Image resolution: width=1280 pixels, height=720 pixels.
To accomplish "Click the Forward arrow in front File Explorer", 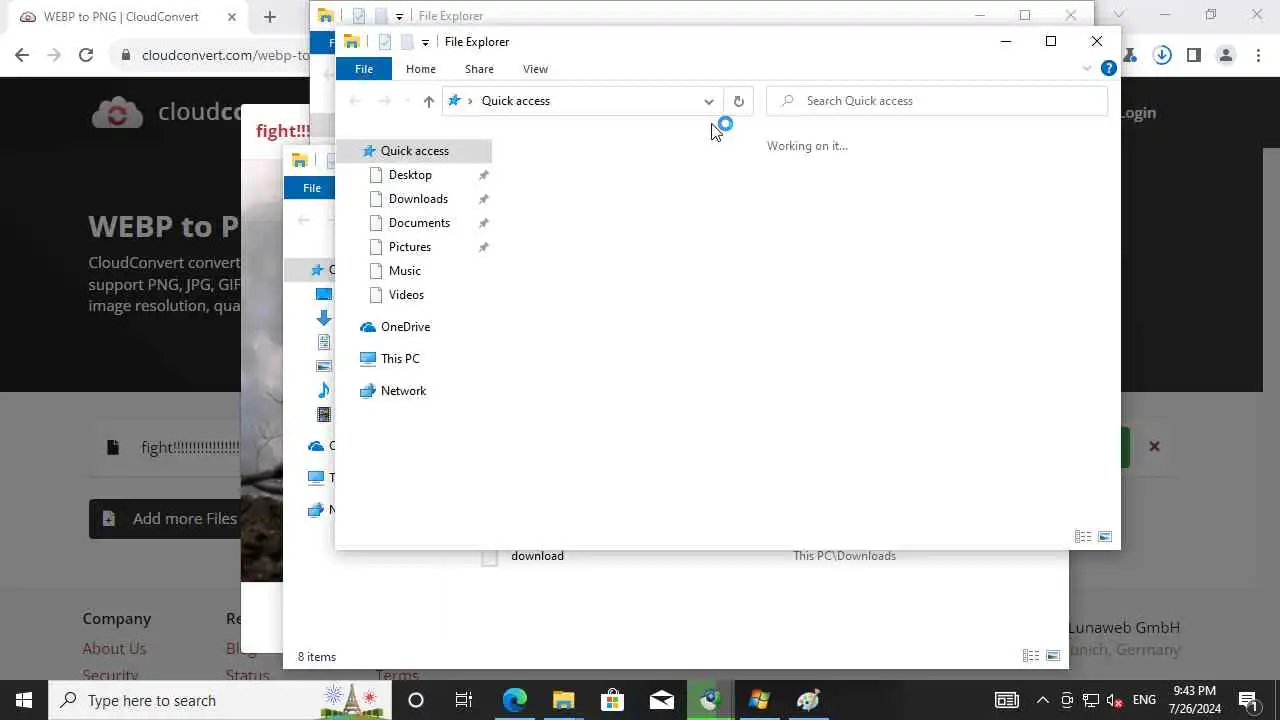I will point(384,101).
